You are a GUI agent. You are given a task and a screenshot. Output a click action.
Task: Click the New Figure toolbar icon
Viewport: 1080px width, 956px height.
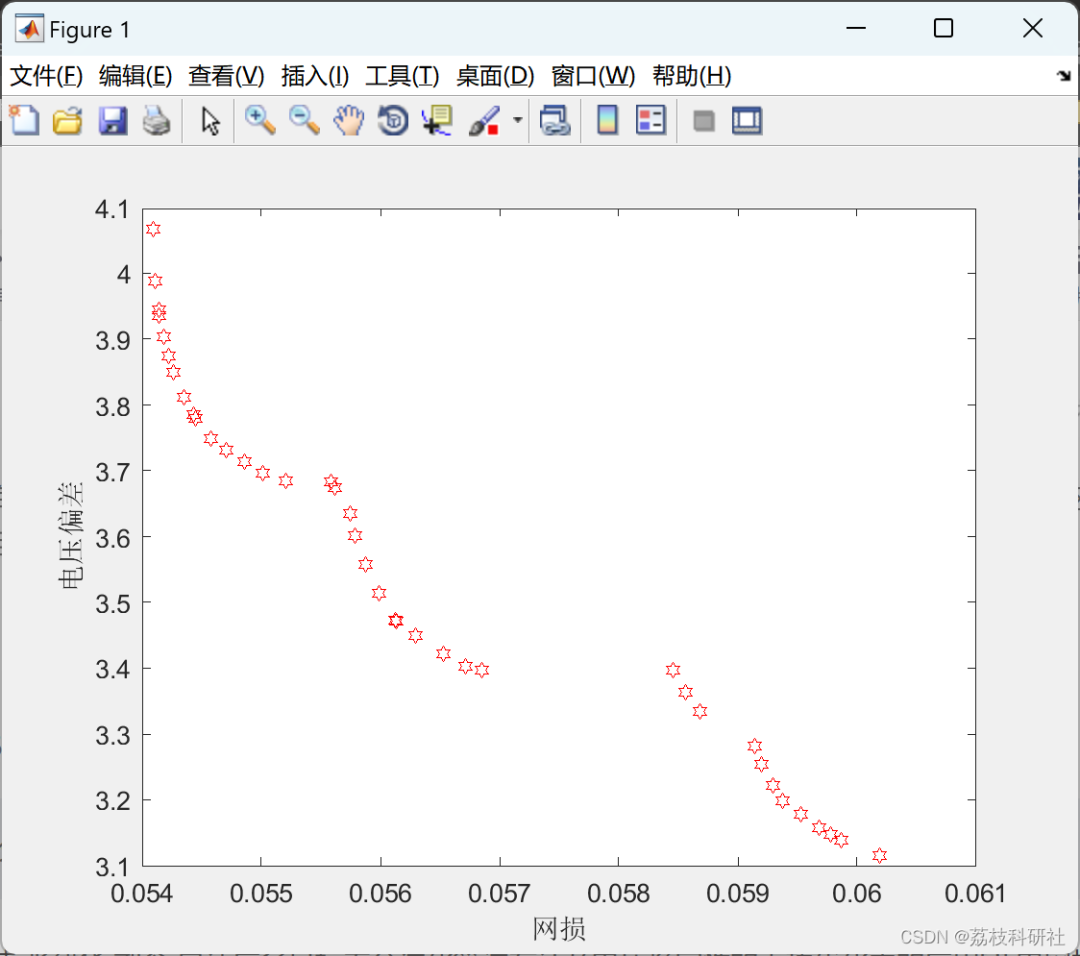click(x=24, y=121)
